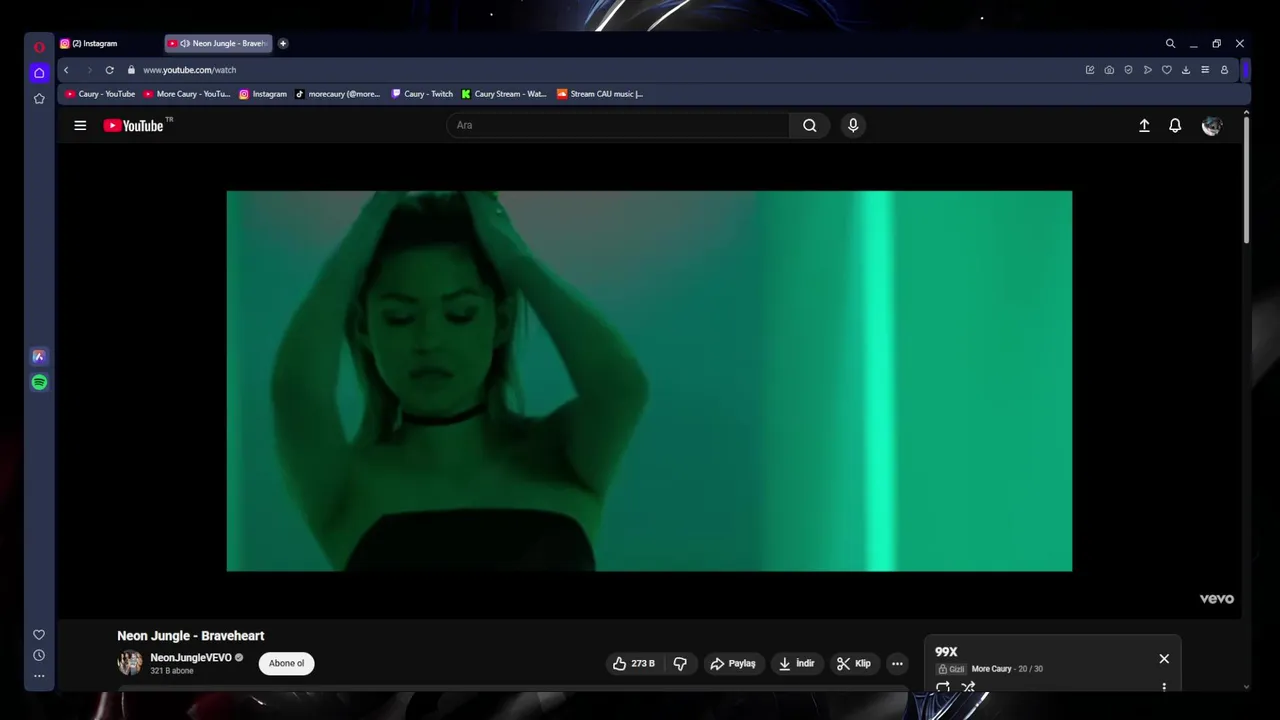Subscribe using the Abone ol button
Screen dimensions: 1280x720
pos(286,663)
